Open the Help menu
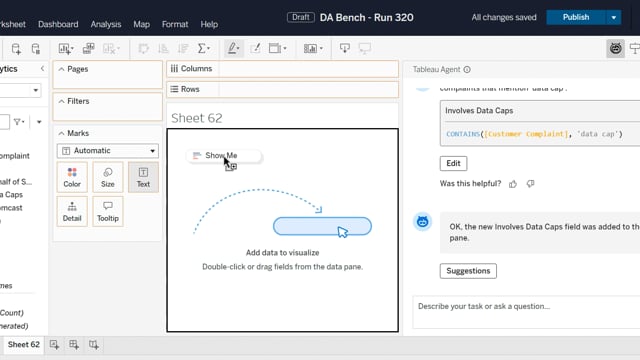 tap(209, 24)
